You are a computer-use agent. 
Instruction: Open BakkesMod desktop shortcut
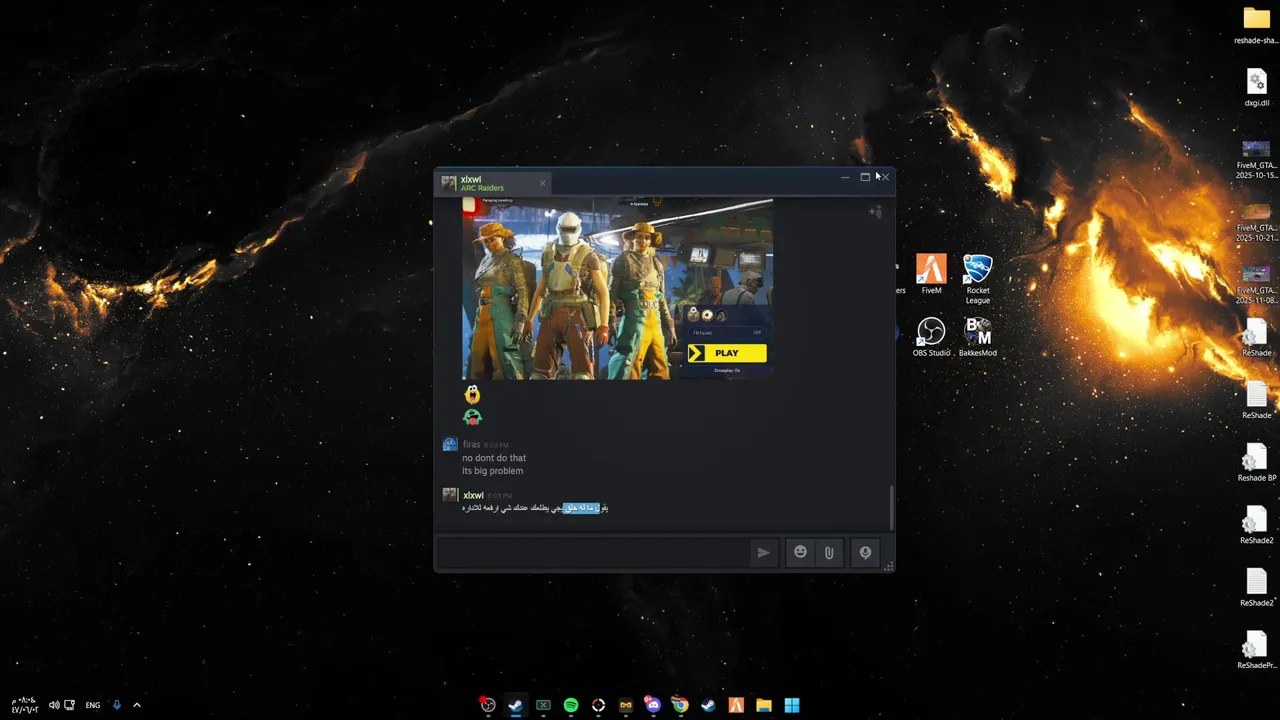click(x=977, y=337)
